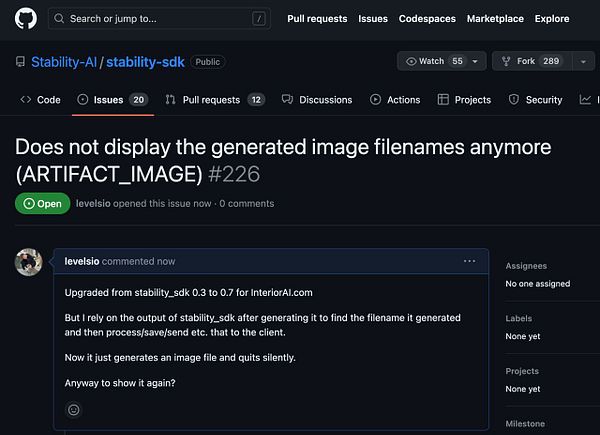Click the 'Anyway to show it again?' line
This screenshot has height=435, width=600.
click(120, 383)
